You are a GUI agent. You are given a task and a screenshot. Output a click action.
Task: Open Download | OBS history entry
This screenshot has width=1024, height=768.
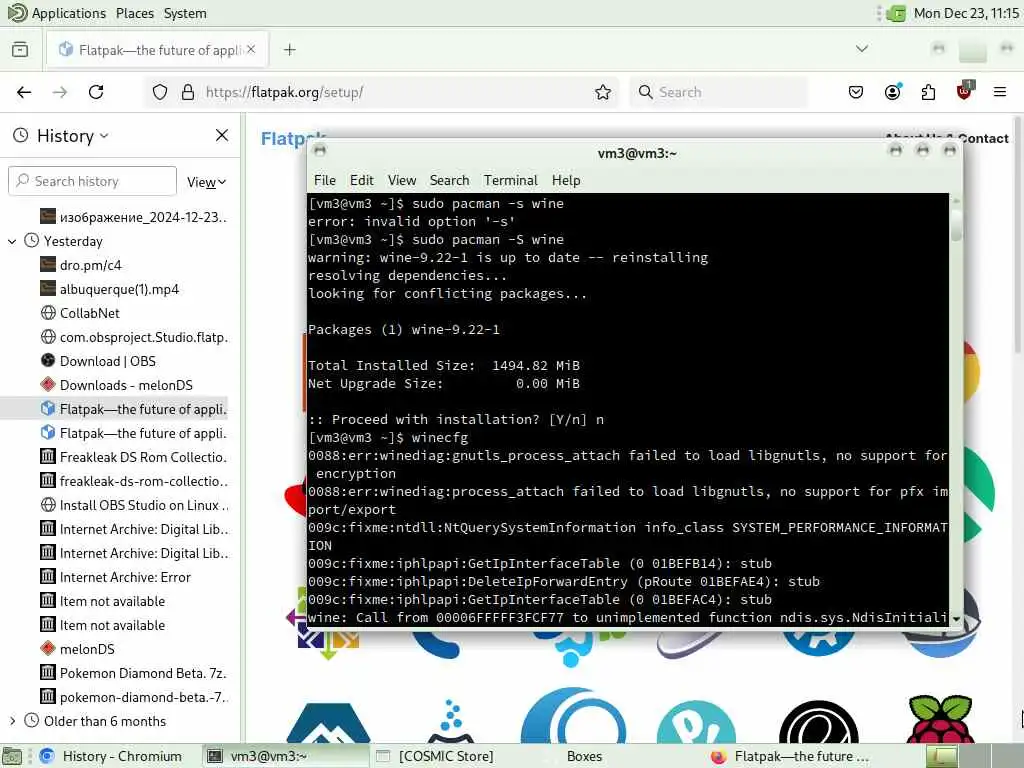tap(108, 361)
